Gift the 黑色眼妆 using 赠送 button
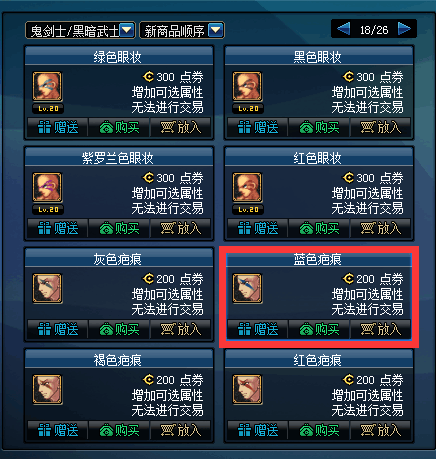The image size is (436, 459). click(x=258, y=127)
